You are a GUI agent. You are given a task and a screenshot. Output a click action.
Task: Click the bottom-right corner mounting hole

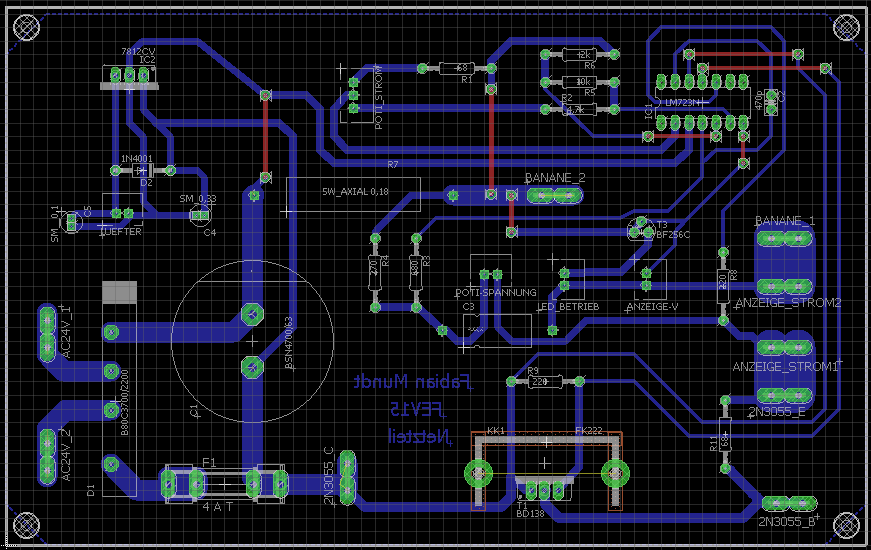[846, 524]
